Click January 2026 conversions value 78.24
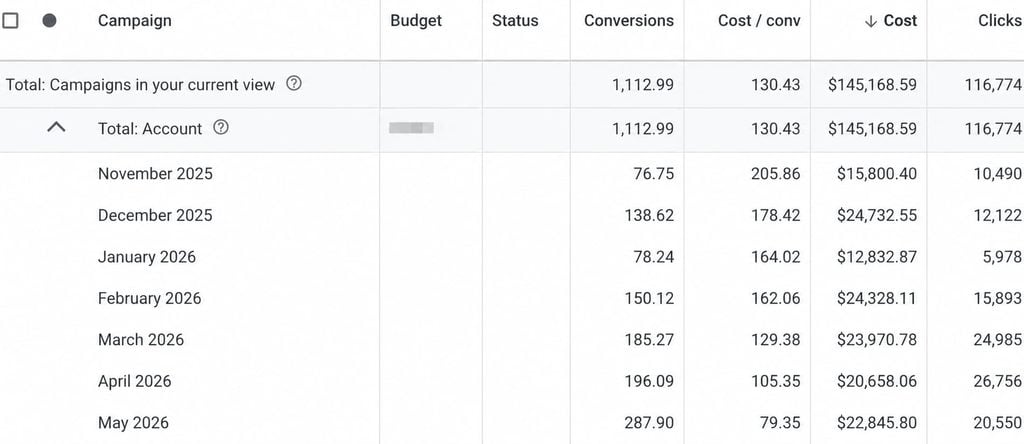This screenshot has width=1024, height=444. click(654, 257)
